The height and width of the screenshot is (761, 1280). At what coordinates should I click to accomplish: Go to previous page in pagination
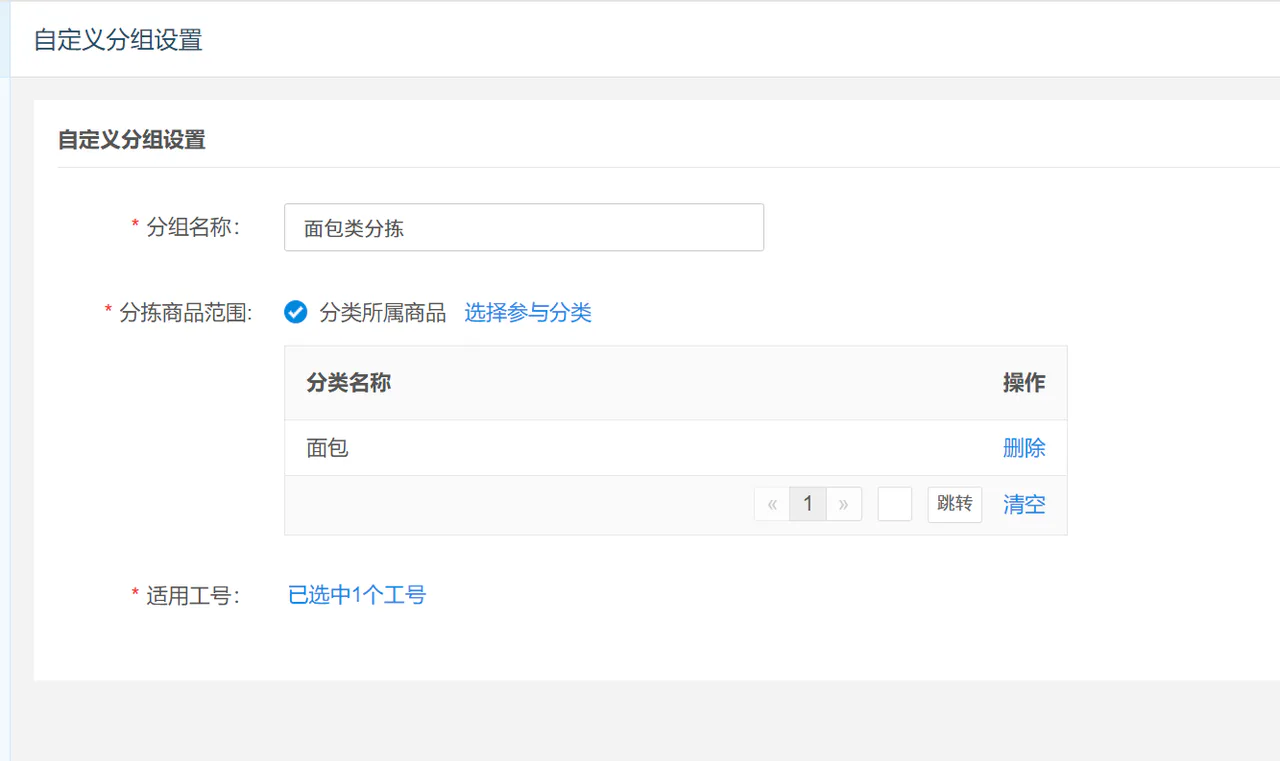click(x=772, y=505)
